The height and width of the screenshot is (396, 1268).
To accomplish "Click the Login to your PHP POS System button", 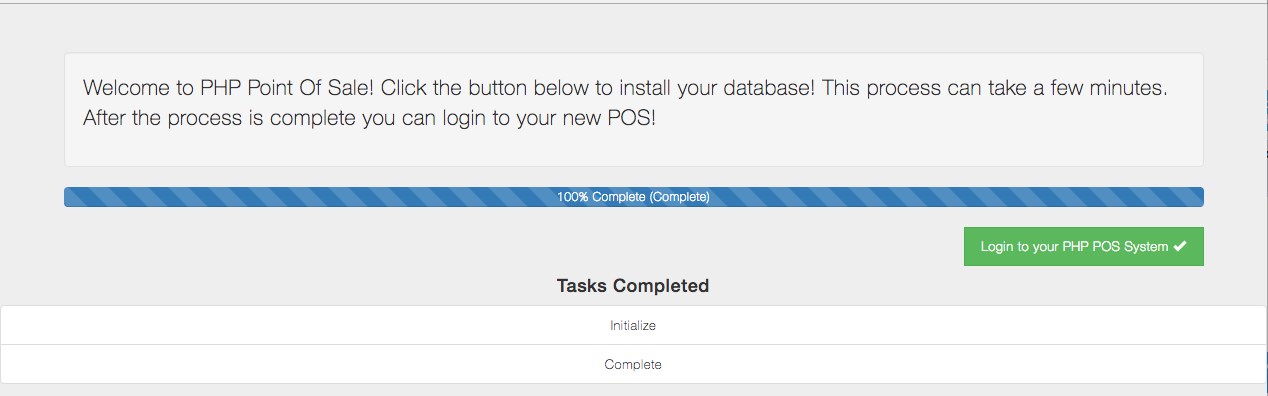I will click(1083, 246).
